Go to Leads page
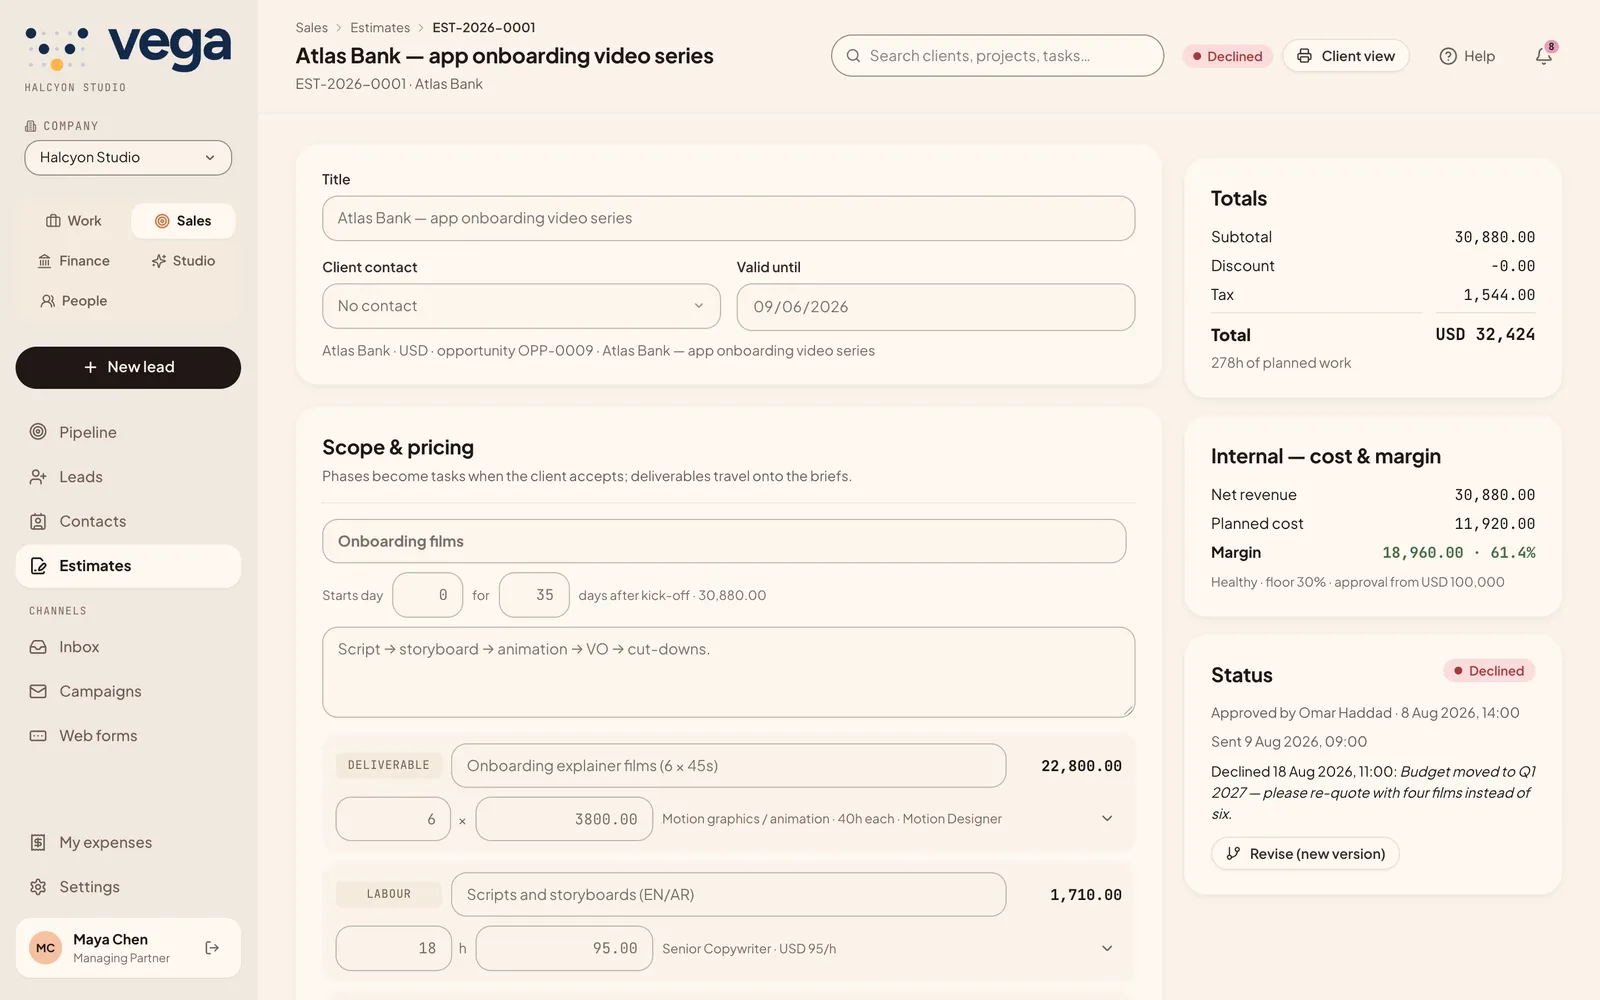 [x=128, y=477]
